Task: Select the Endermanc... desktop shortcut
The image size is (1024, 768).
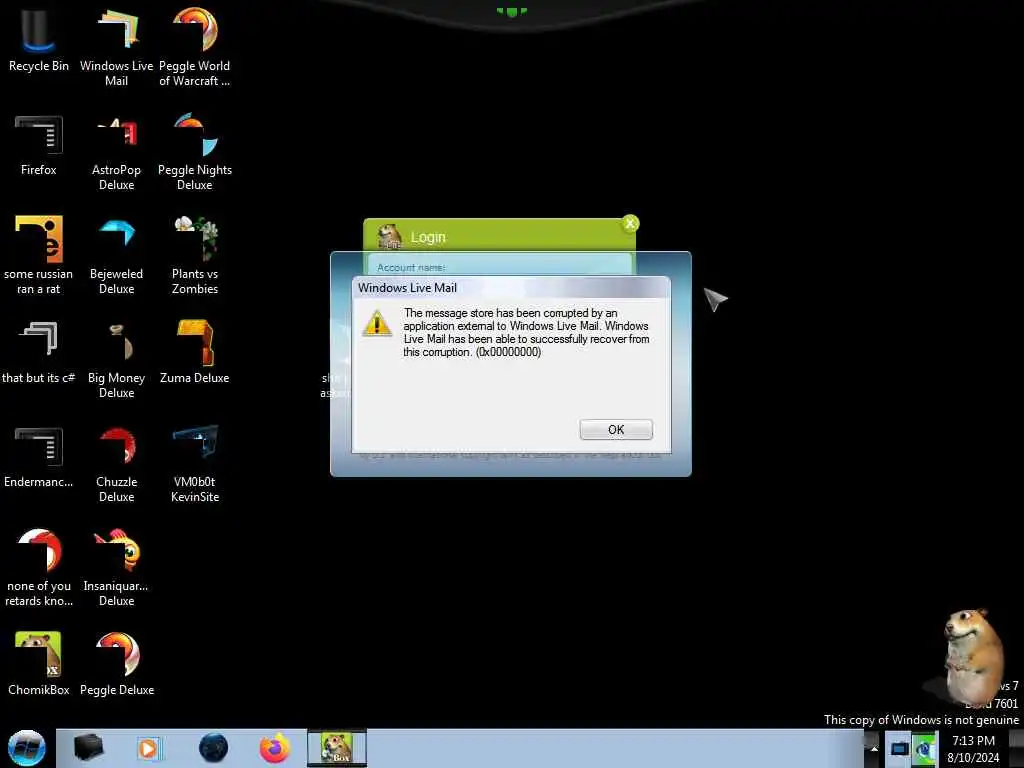Action: [x=39, y=456]
